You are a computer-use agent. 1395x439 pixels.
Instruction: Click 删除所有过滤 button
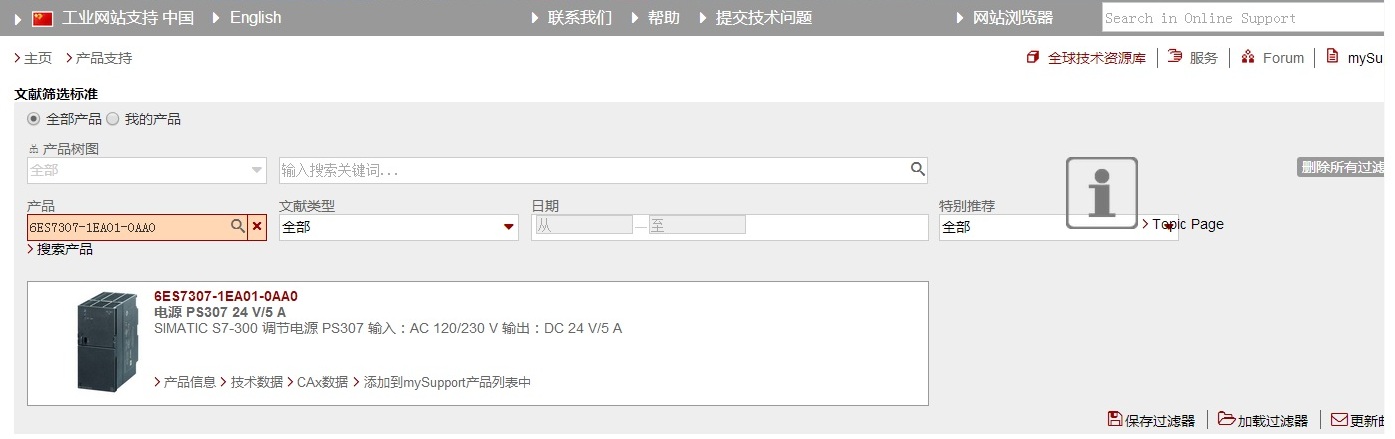coord(1341,167)
